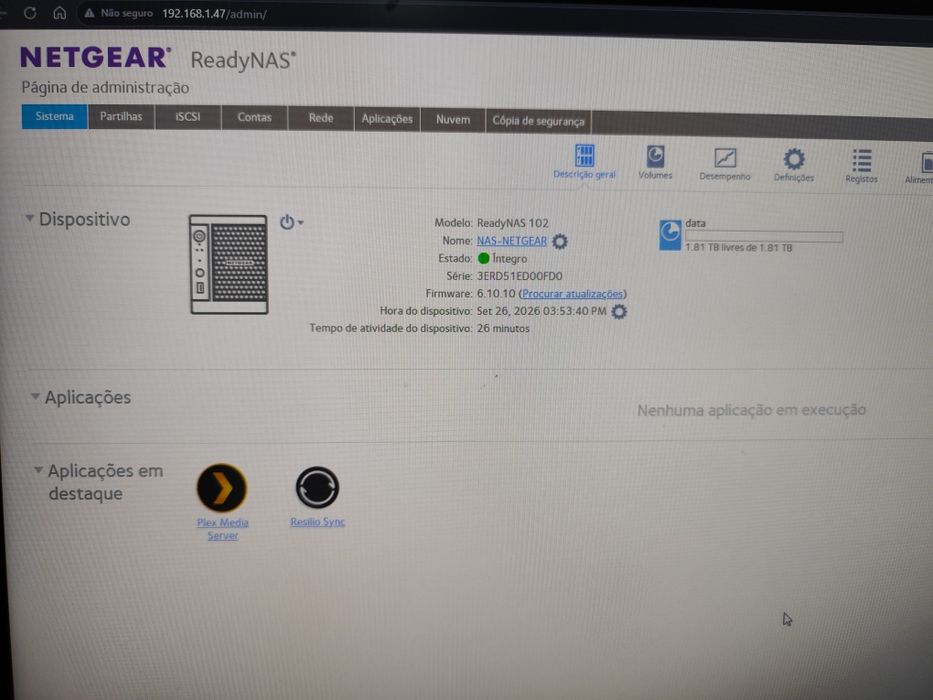Open the Registos logs icon
Image resolution: width=933 pixels, height=700 pixels.
862,161
